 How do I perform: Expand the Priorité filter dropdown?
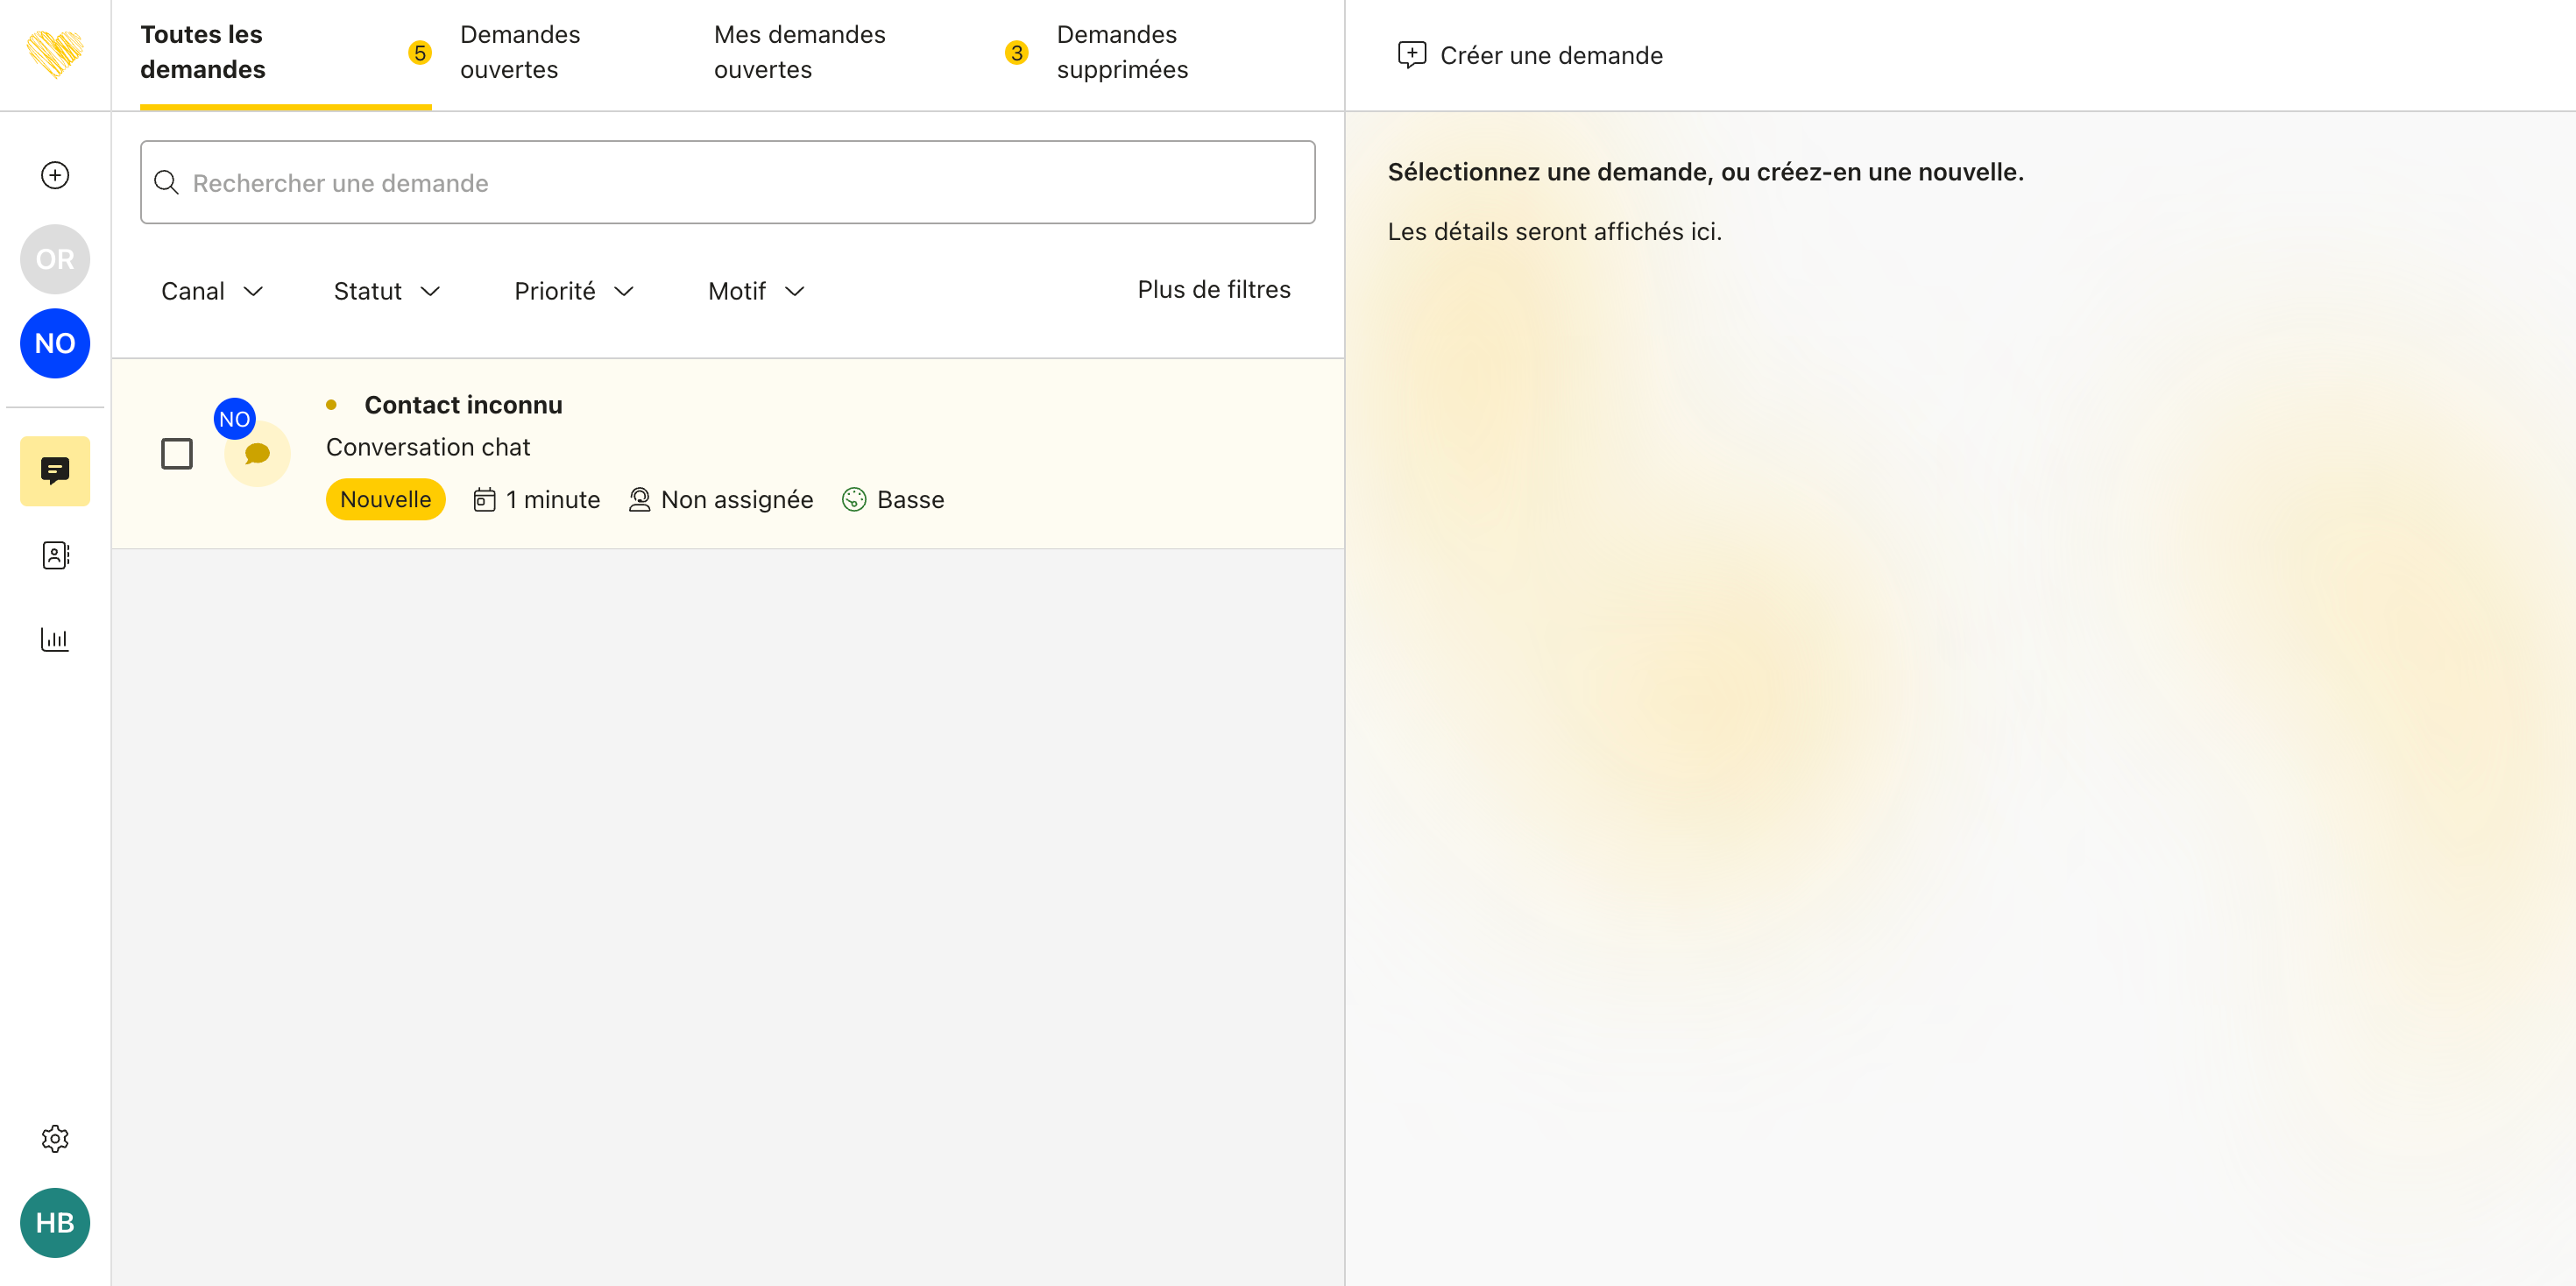(574, 291)
